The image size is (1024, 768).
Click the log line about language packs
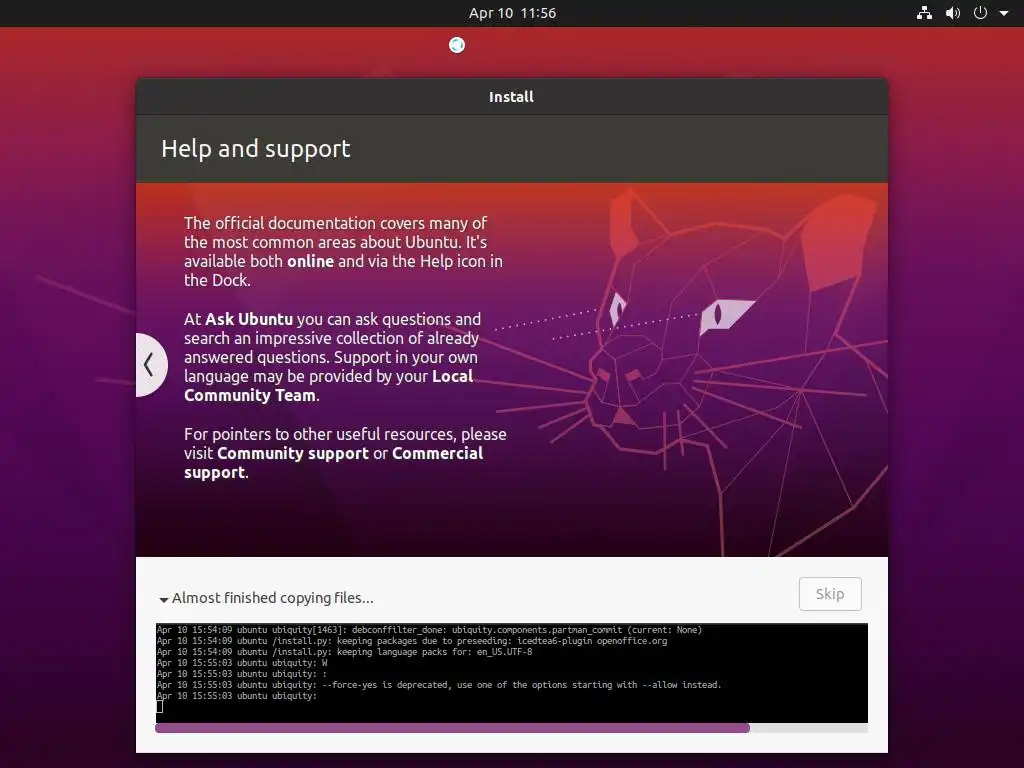coord(345,652)
